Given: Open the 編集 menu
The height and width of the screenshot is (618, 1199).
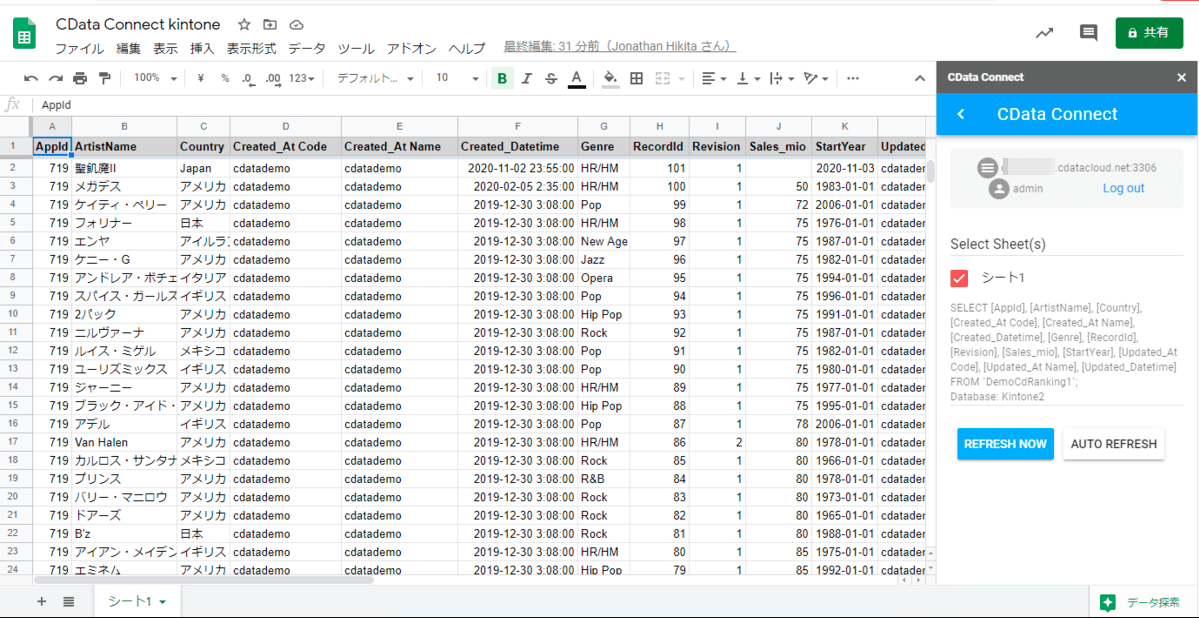Looking at the screenshot, I should point(128,49).
